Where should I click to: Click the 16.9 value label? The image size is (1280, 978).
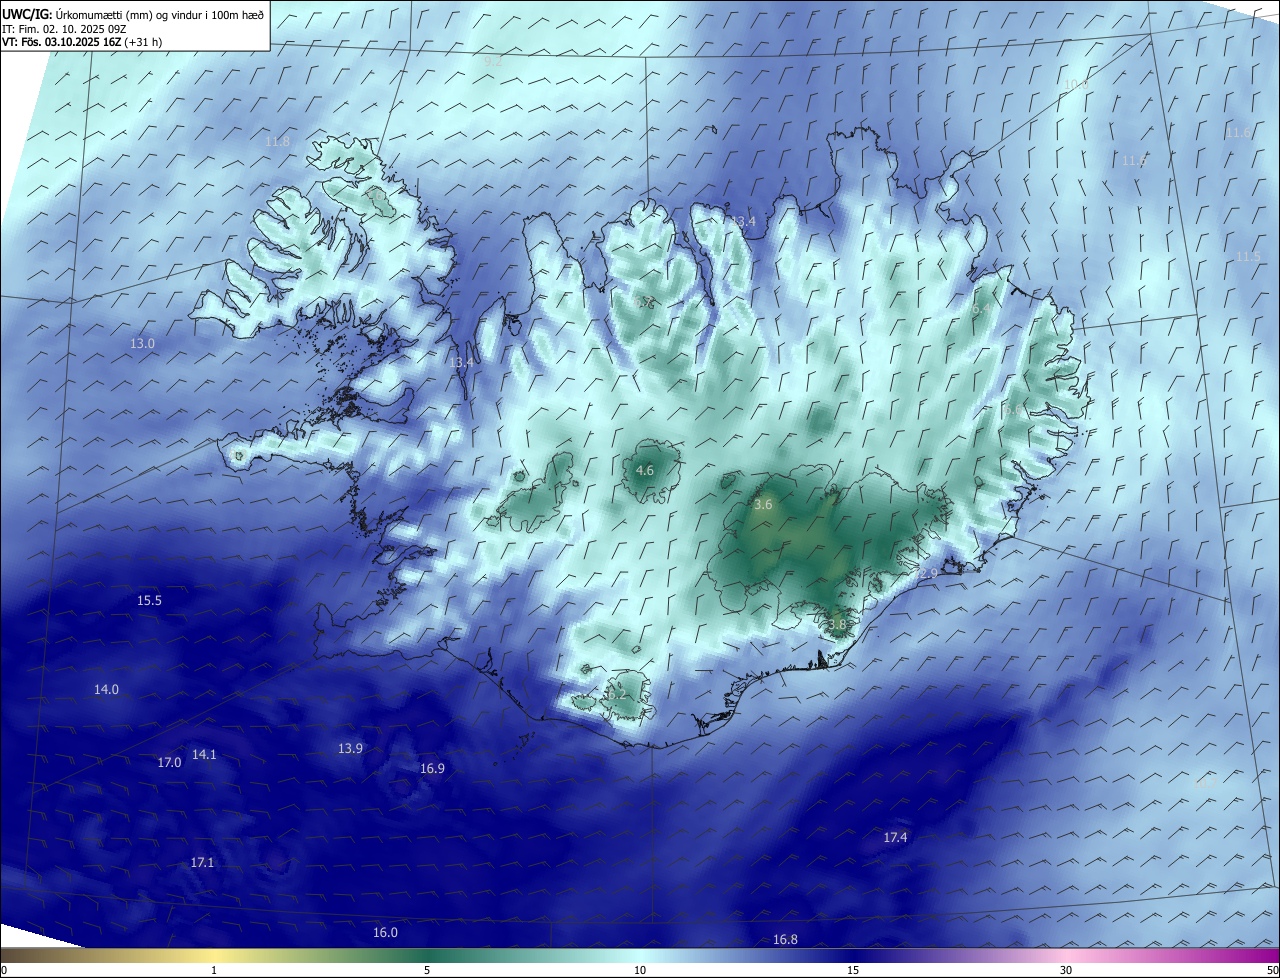click(x=432, y=769)
